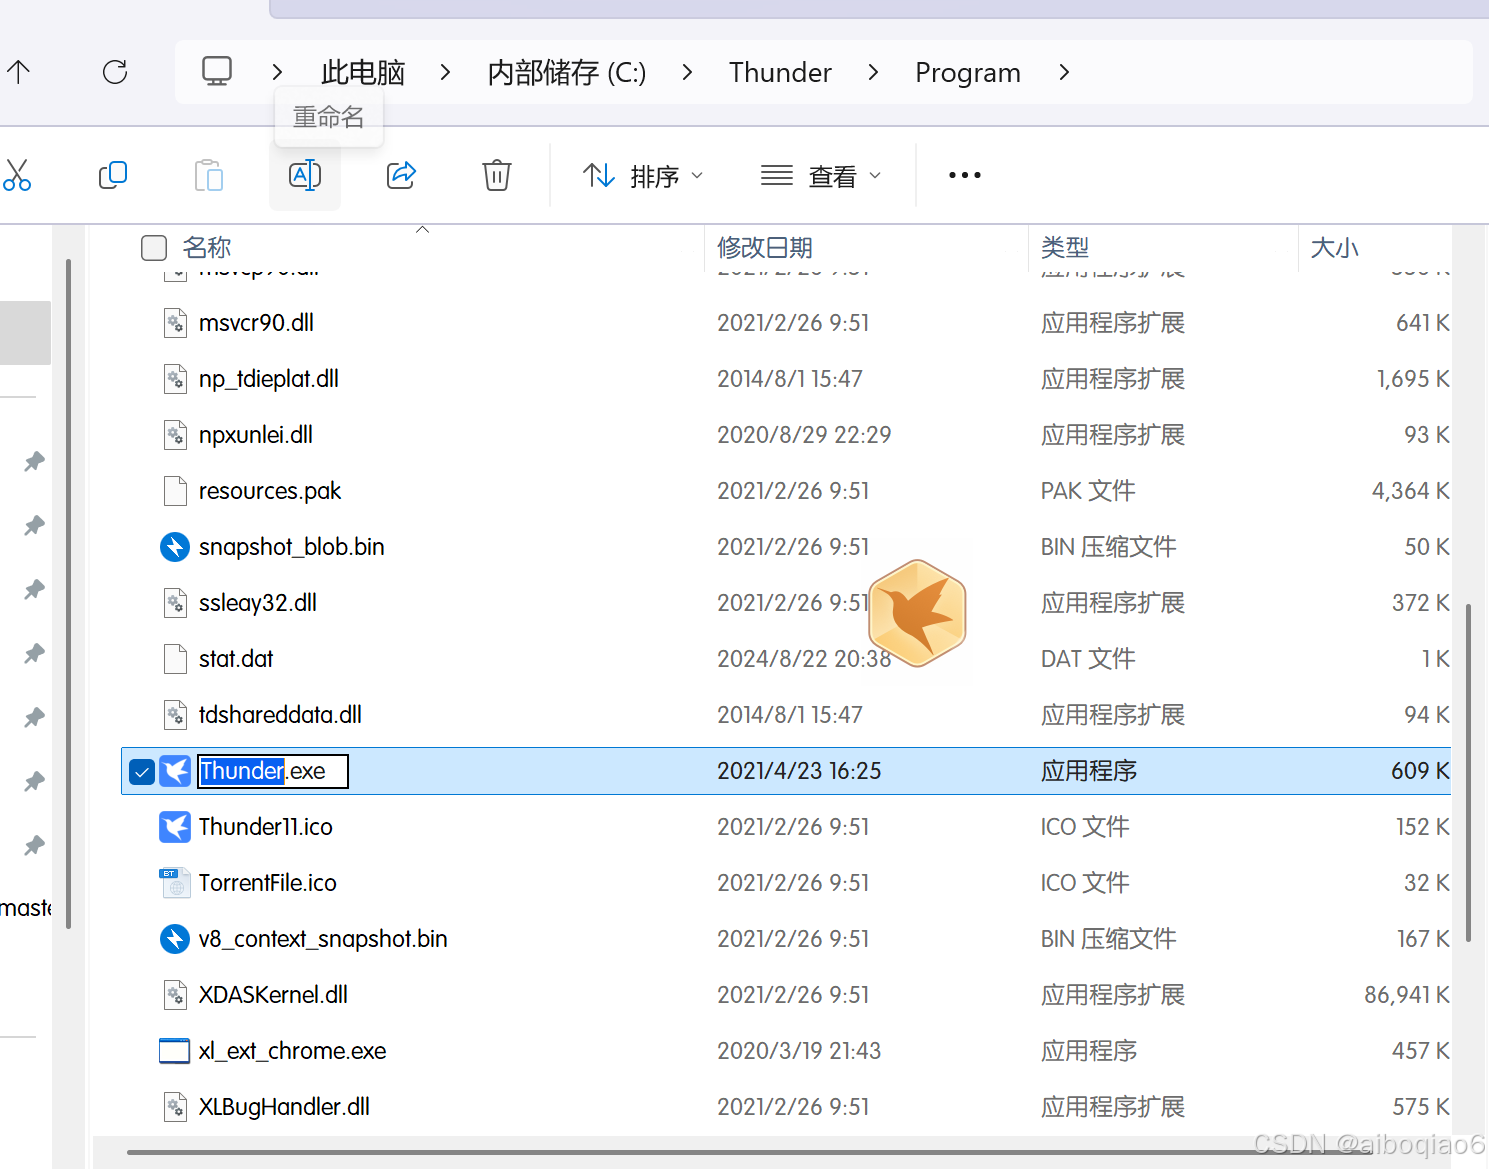Select the msvcr90.dll file name
This screenshot has width=1489, height=1170.
pos(256,323)
